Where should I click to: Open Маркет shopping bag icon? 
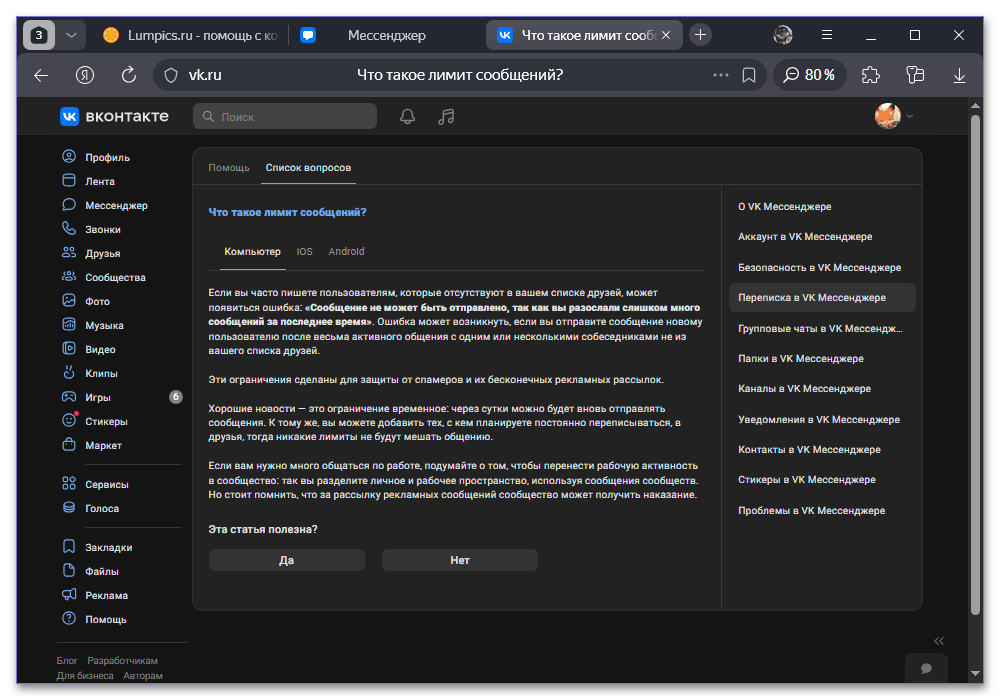click(x=69, y=444)
